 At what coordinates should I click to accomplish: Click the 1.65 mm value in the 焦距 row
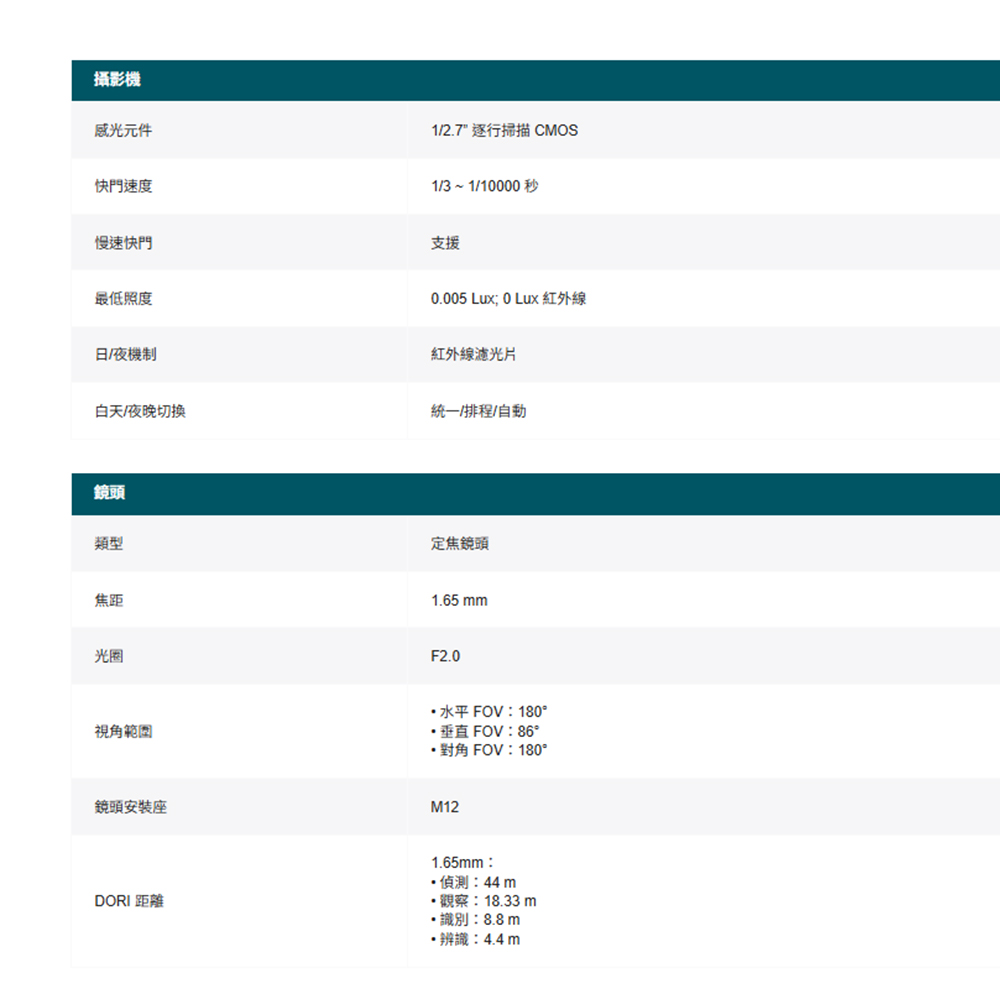pos(459,600)
